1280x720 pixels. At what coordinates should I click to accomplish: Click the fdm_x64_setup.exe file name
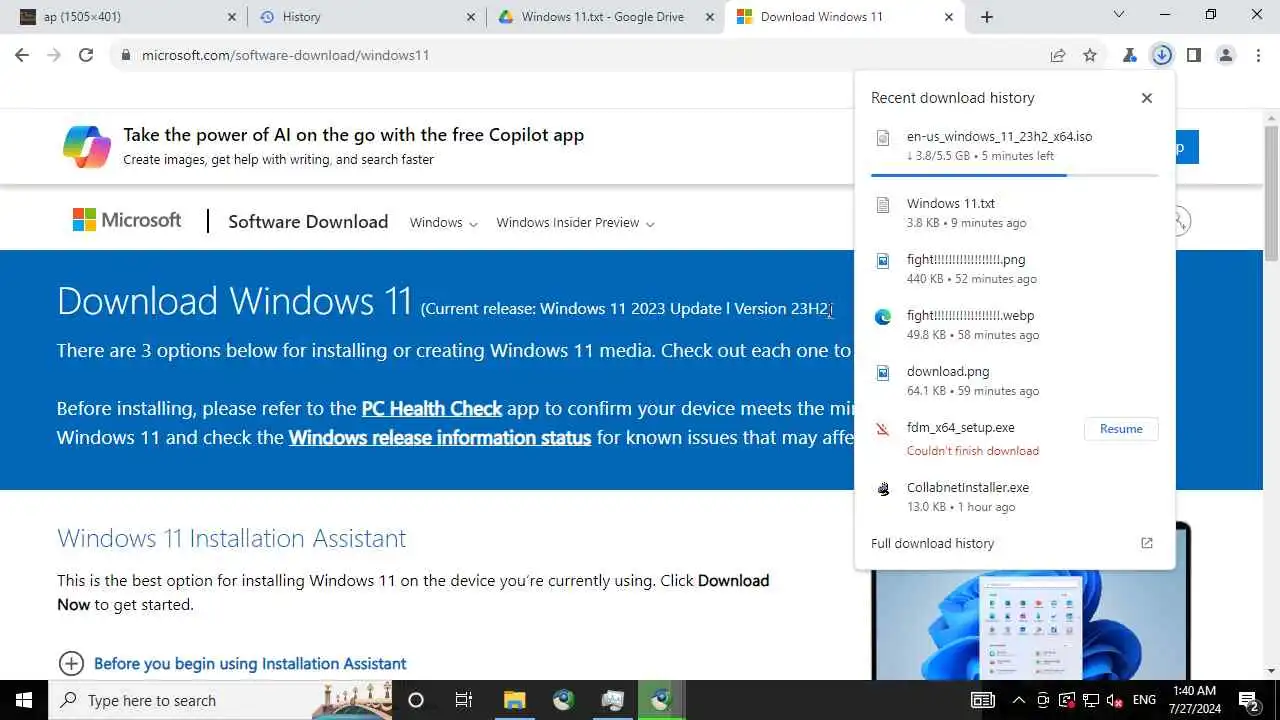960,427
